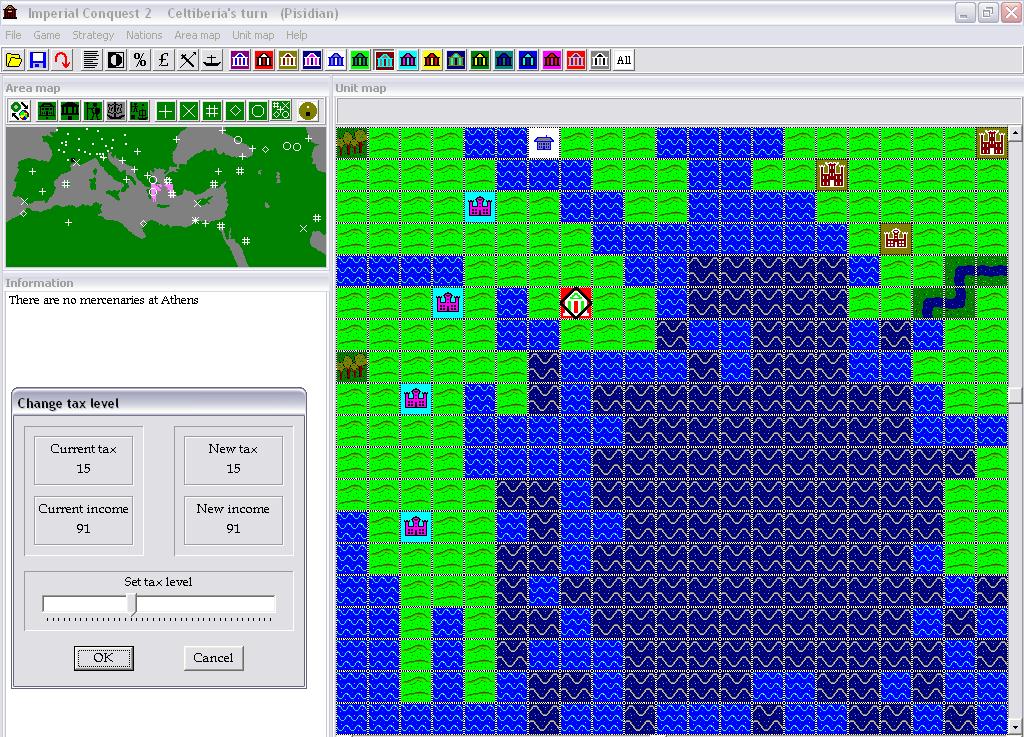Open the text lines report icon
The width and height of the screenshot is (1024, 737).
[91, 60]
